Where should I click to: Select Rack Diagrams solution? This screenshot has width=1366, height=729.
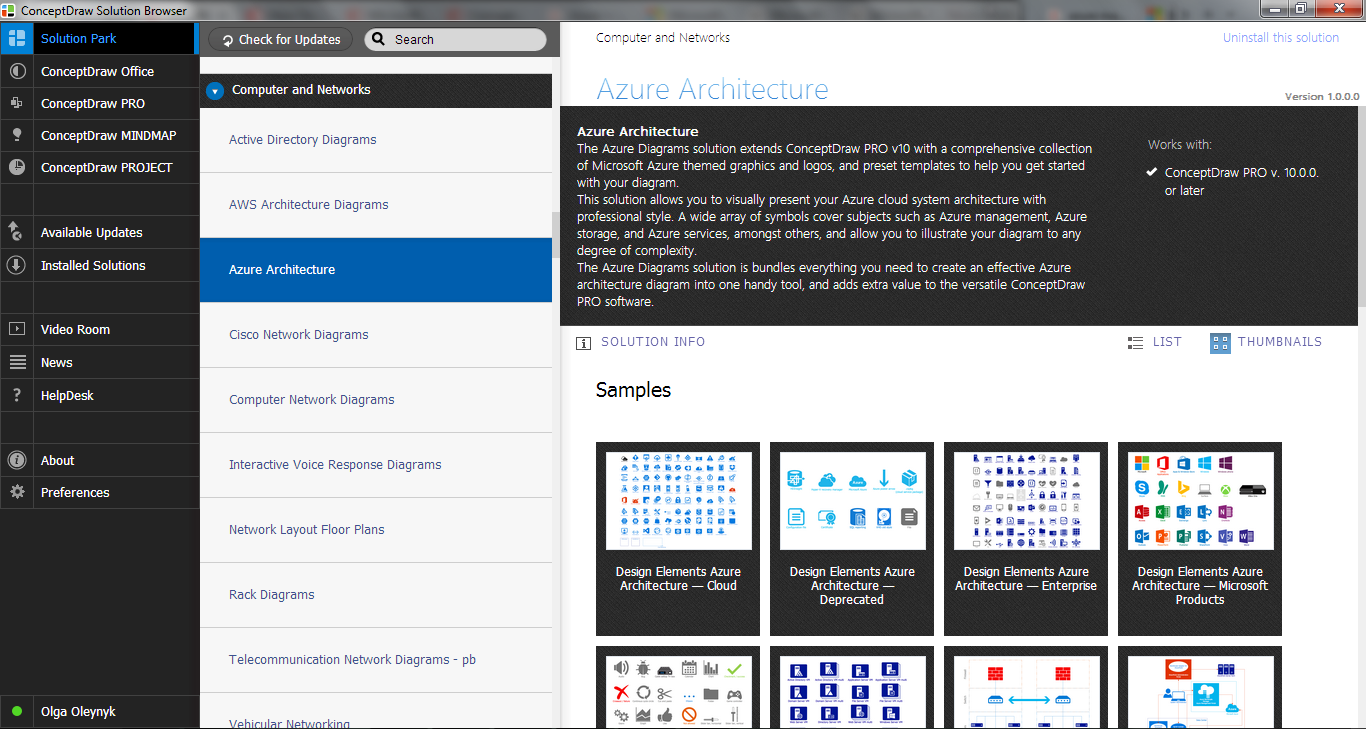[376, 595]
